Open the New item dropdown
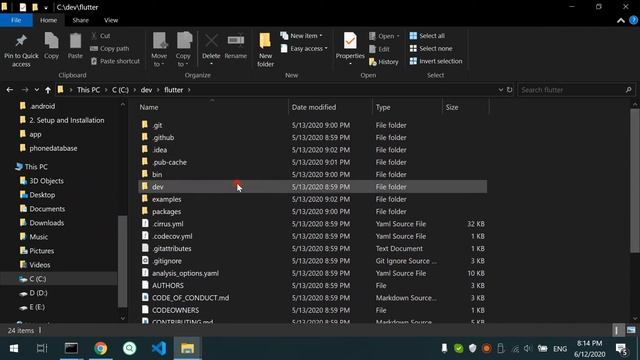This screenshot has width=640, height=360. coord(301,36)
